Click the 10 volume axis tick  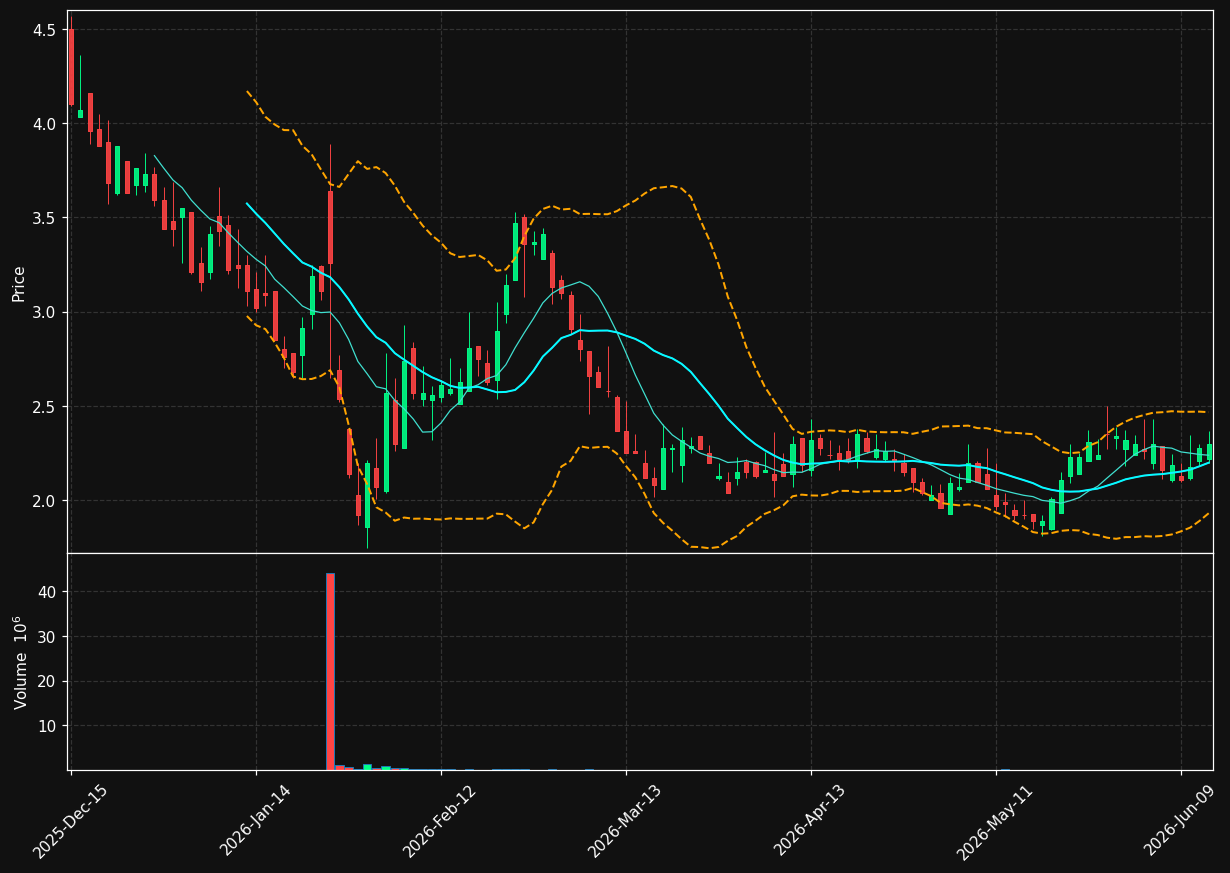point(47,726)
